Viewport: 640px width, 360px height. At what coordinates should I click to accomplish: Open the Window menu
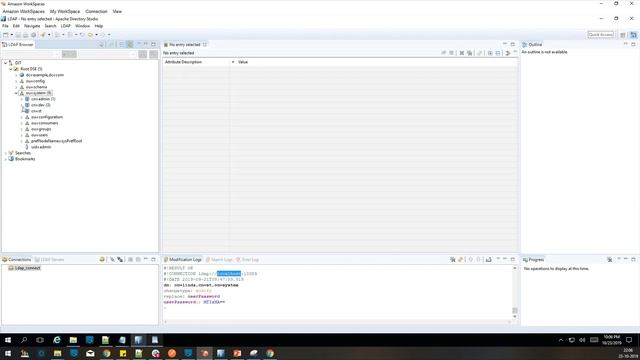pos(82,26)
